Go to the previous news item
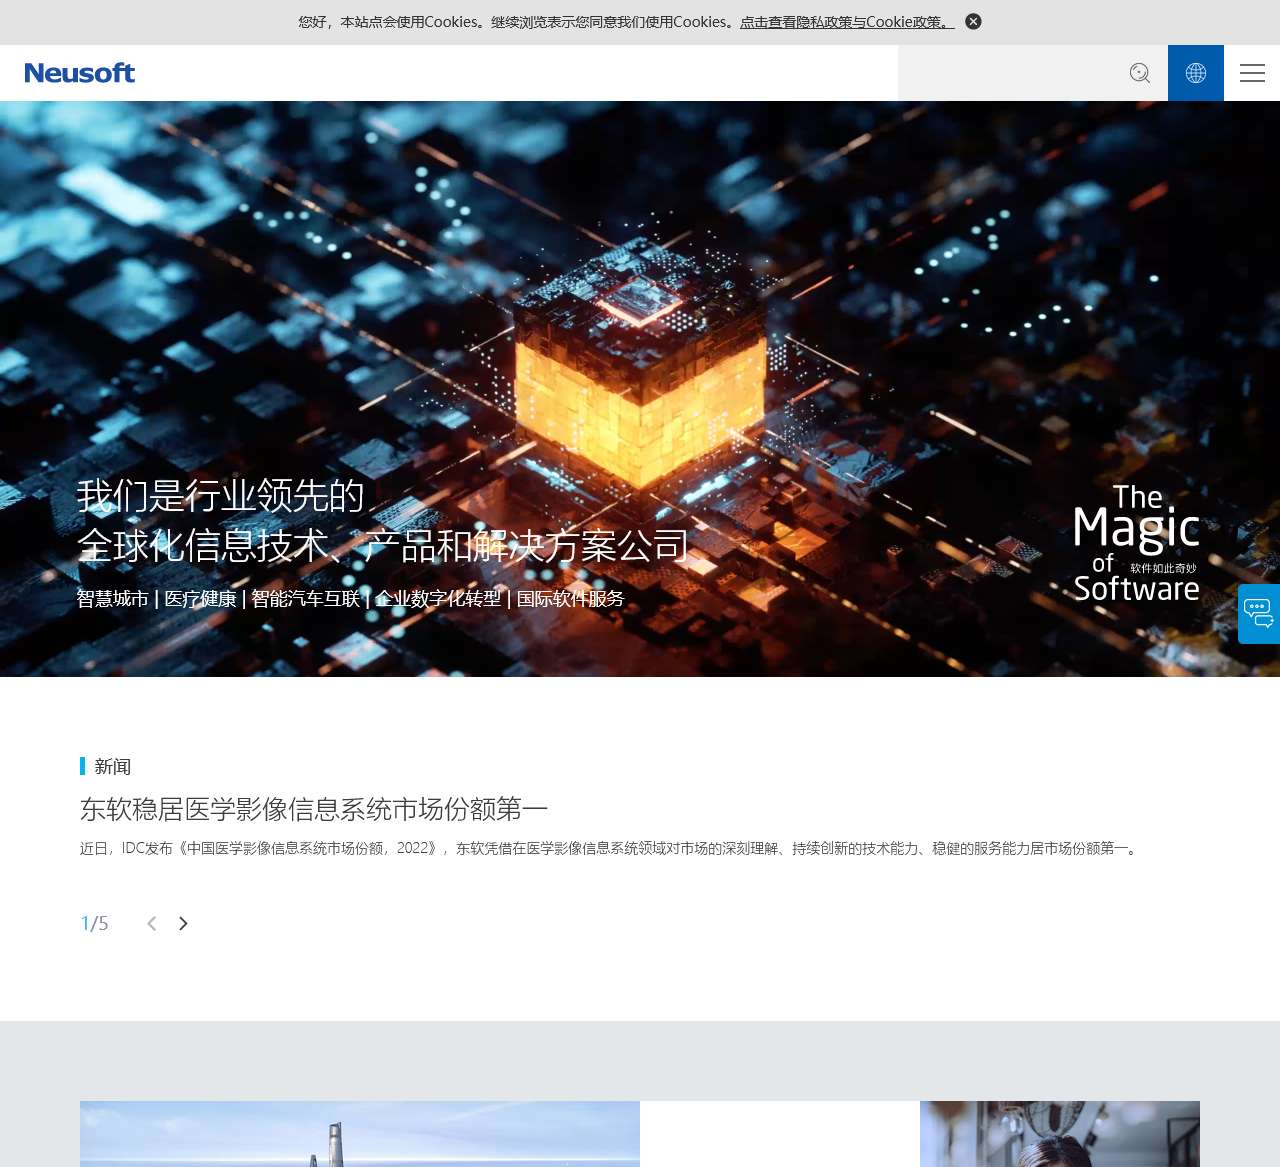This screenshot has height=1167, width=1280. (x=152, y=923)
